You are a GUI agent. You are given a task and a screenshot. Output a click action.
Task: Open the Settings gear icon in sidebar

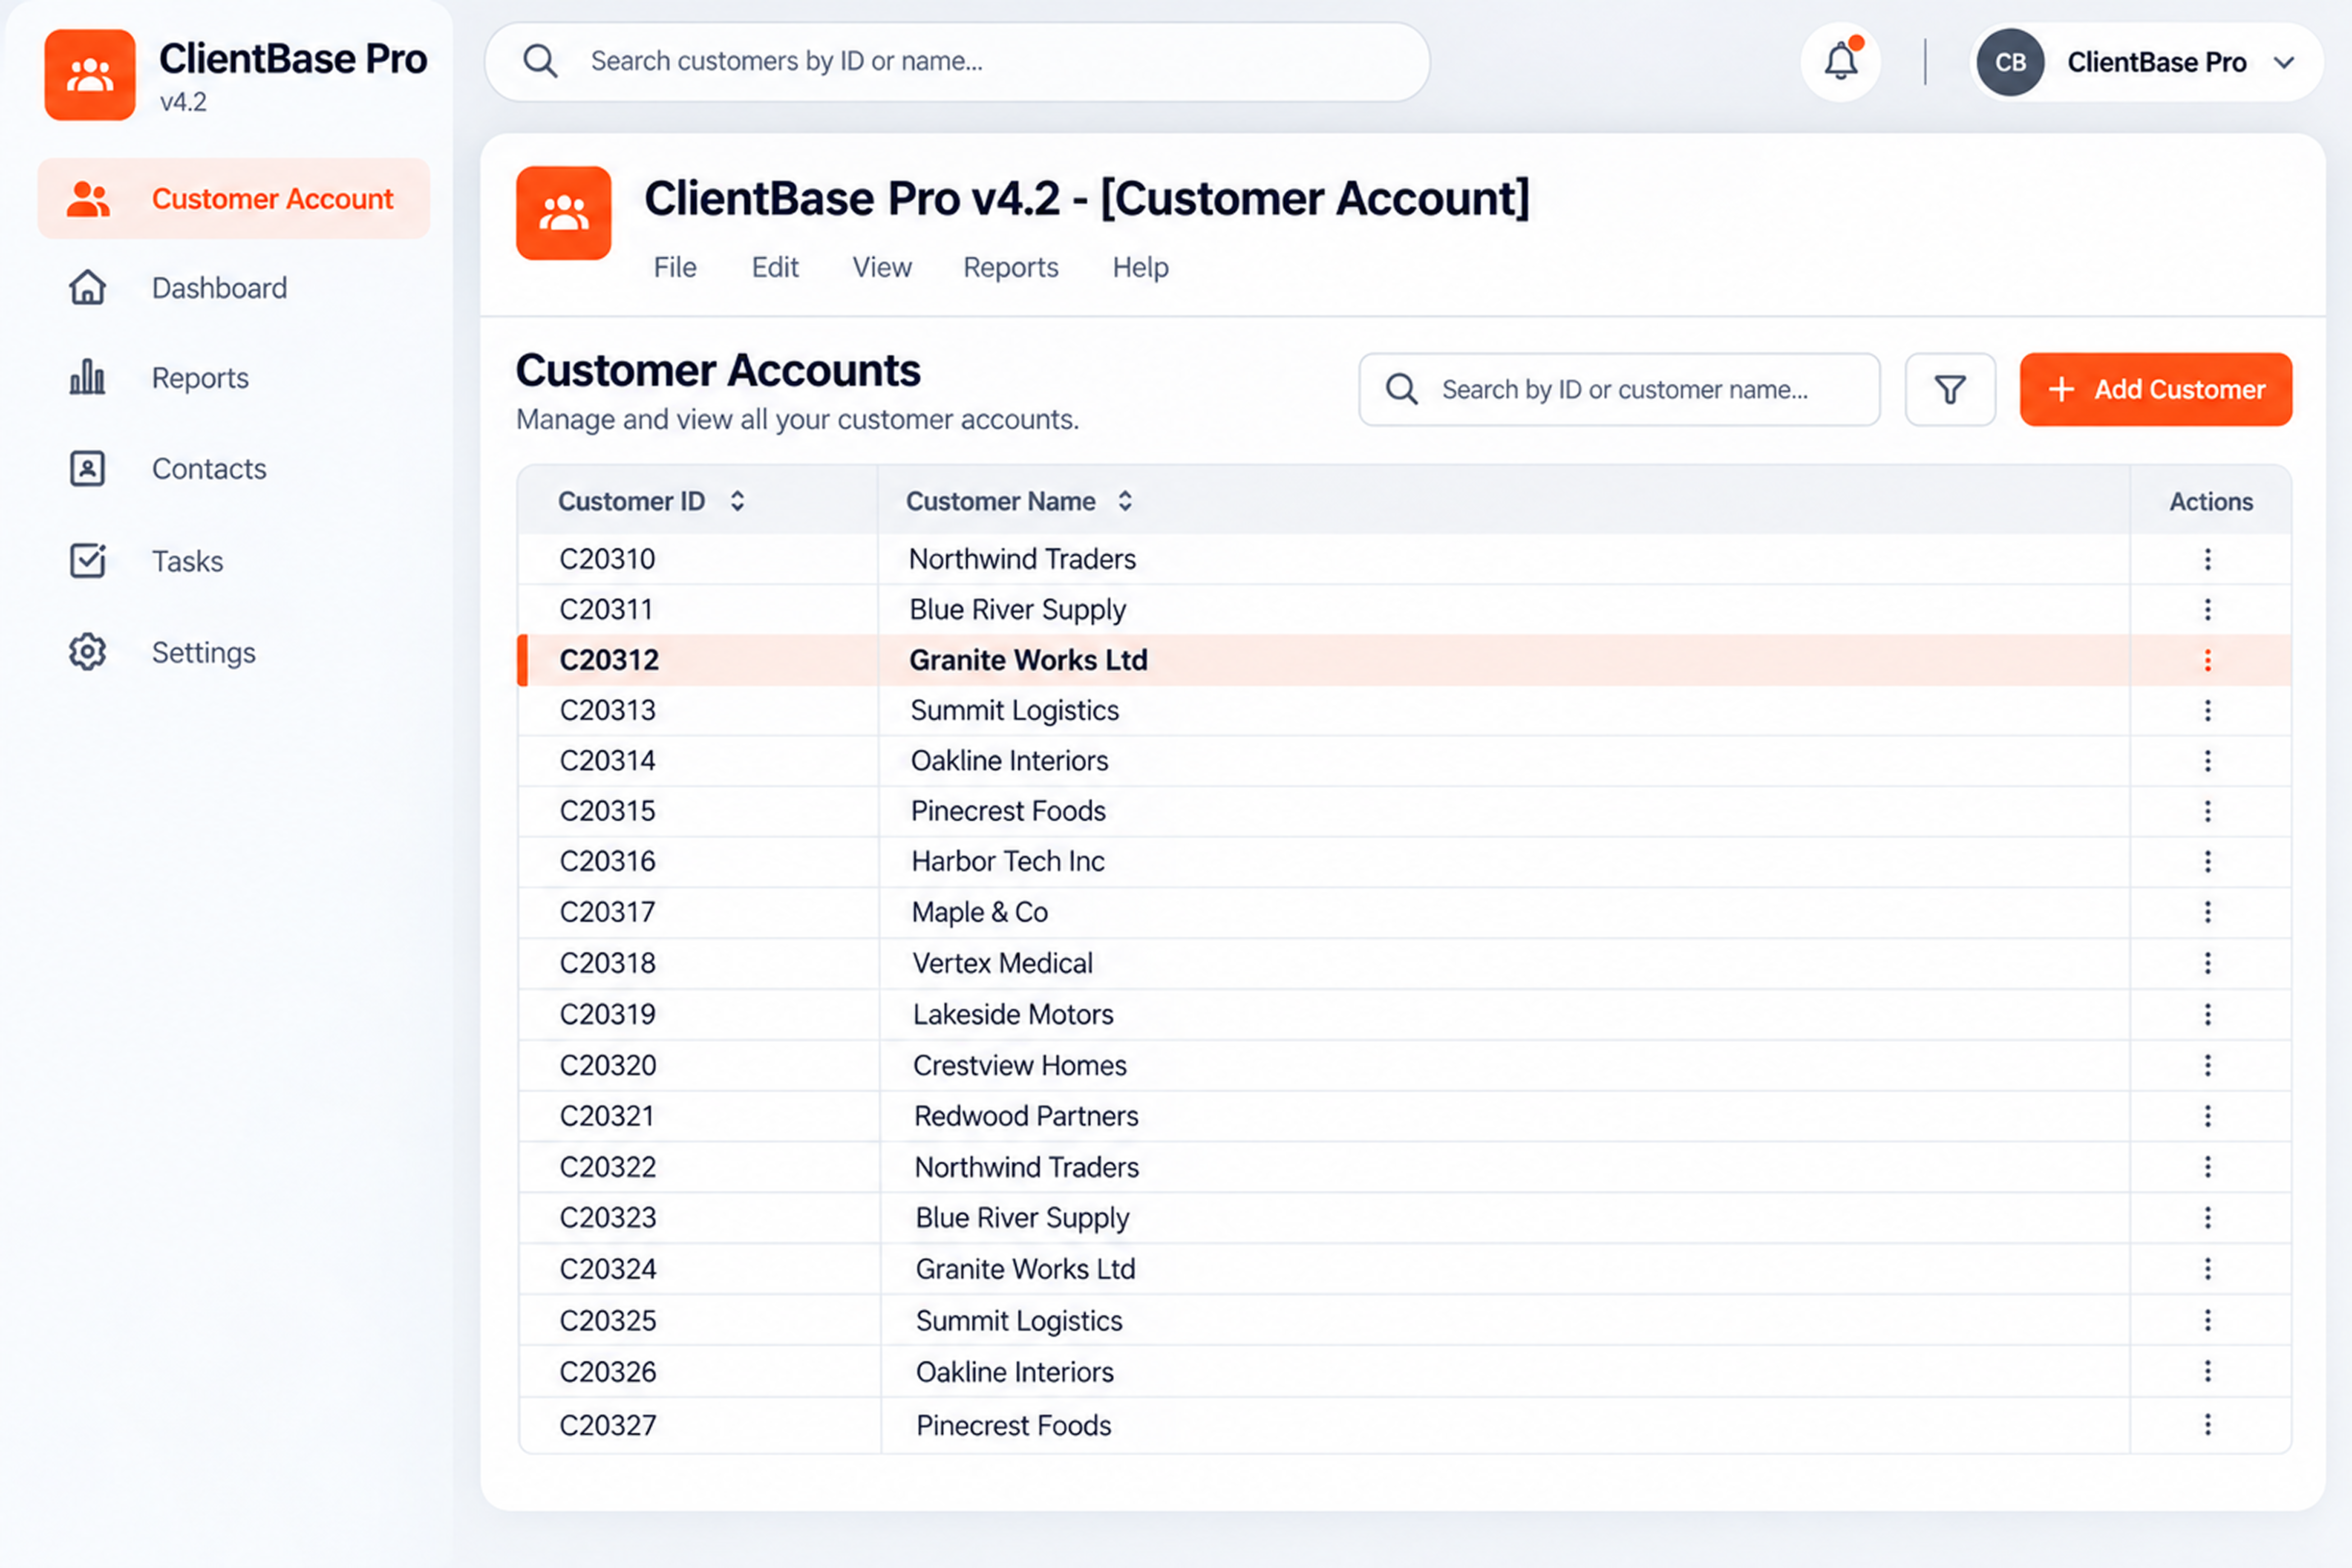pos(87,652)
